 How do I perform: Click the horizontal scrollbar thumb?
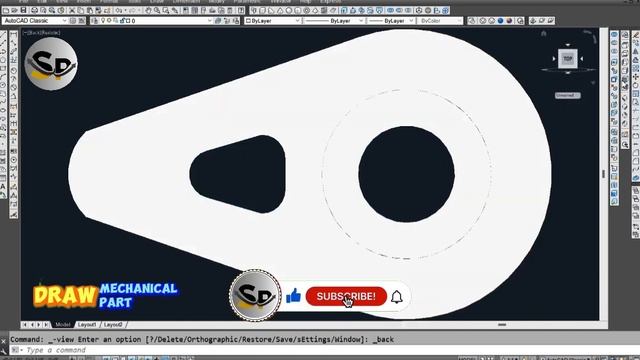click(502, 325)
